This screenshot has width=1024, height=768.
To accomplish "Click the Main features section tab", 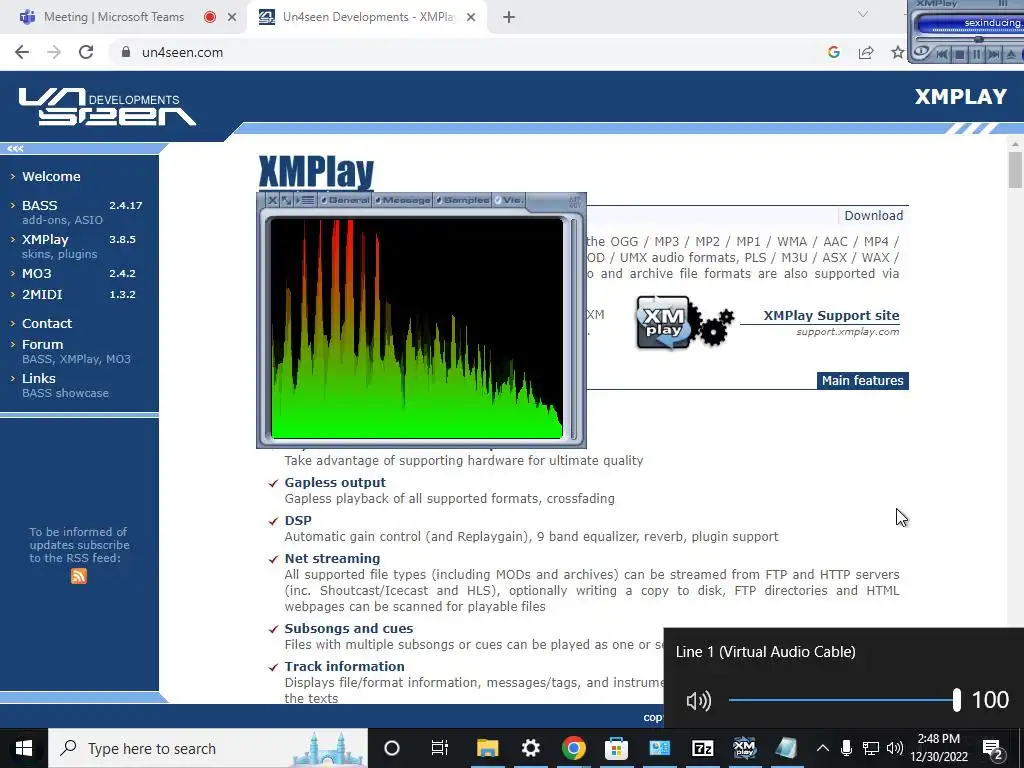I will (863, 381).
